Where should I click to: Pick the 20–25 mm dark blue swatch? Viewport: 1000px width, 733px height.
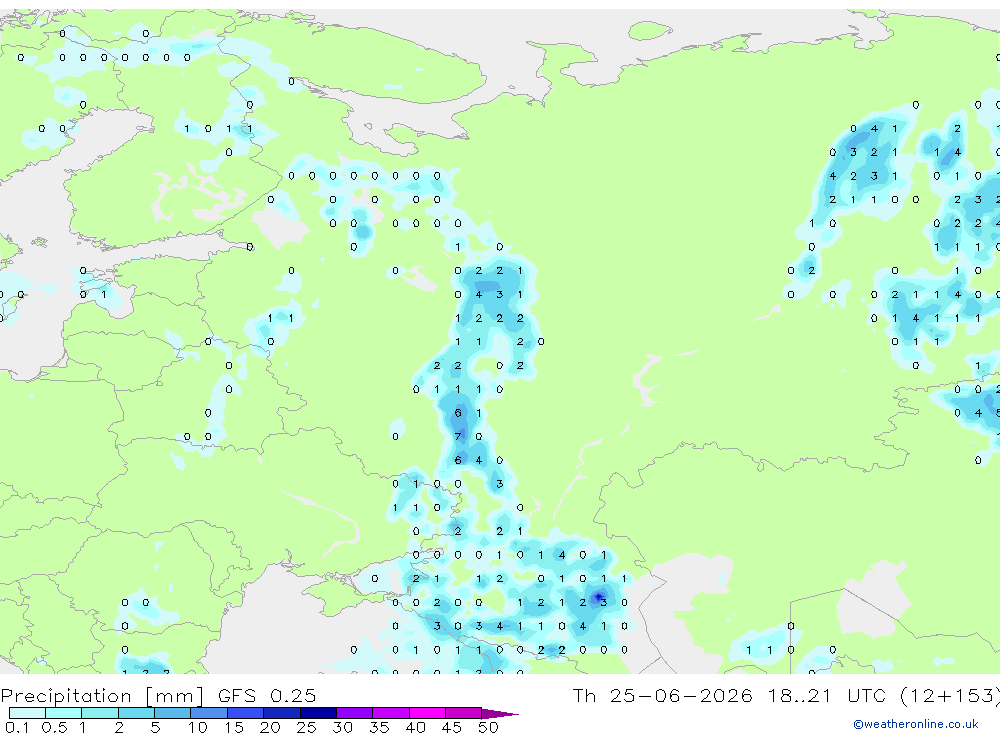(282, 713)
